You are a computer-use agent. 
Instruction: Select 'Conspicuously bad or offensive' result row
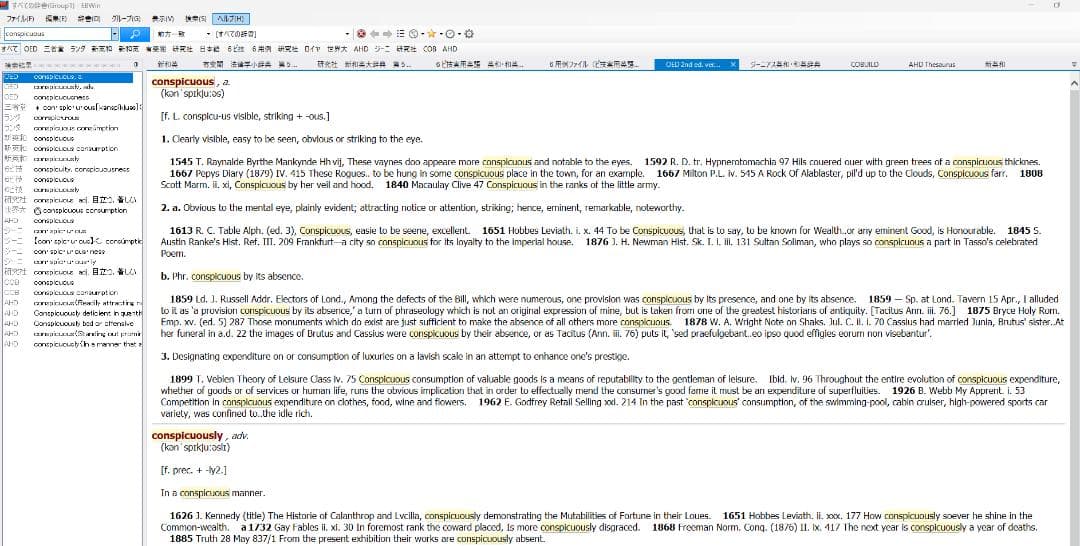[x=71, y=324]
